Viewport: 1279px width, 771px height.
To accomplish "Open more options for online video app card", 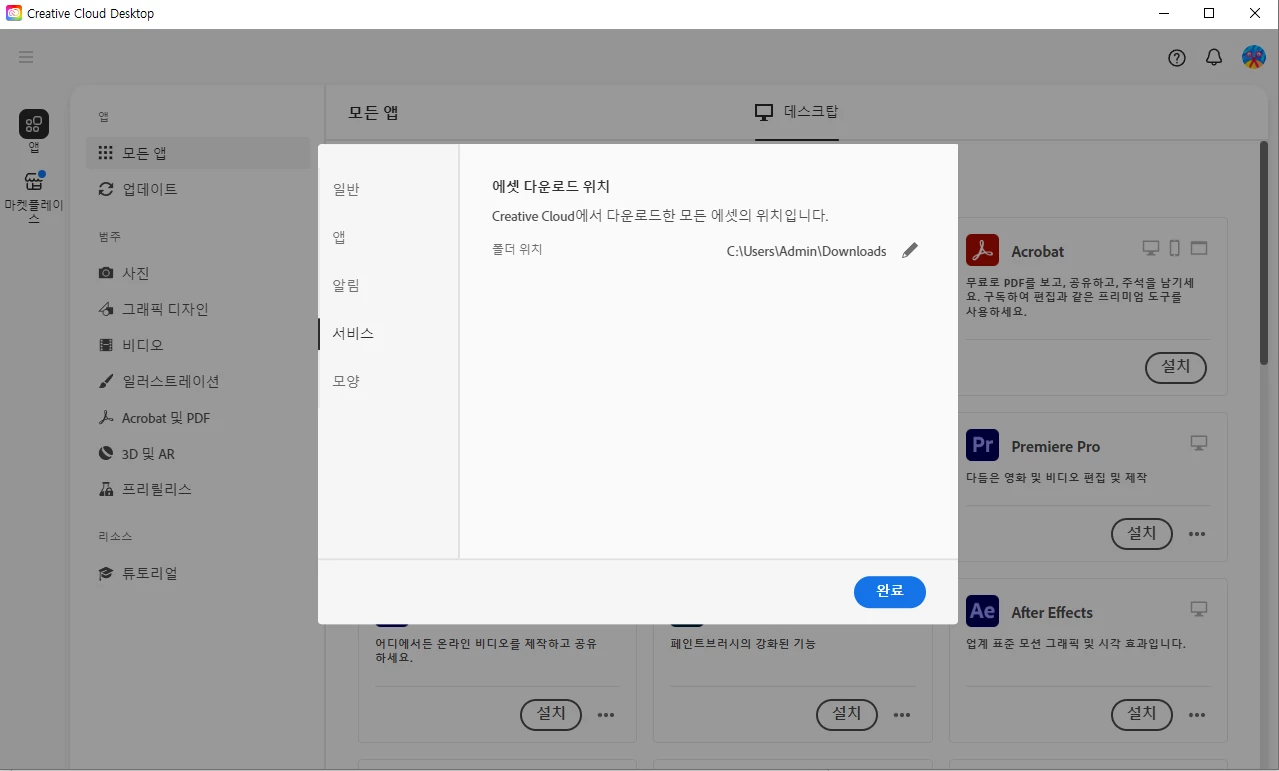I will tap(606, 715).
